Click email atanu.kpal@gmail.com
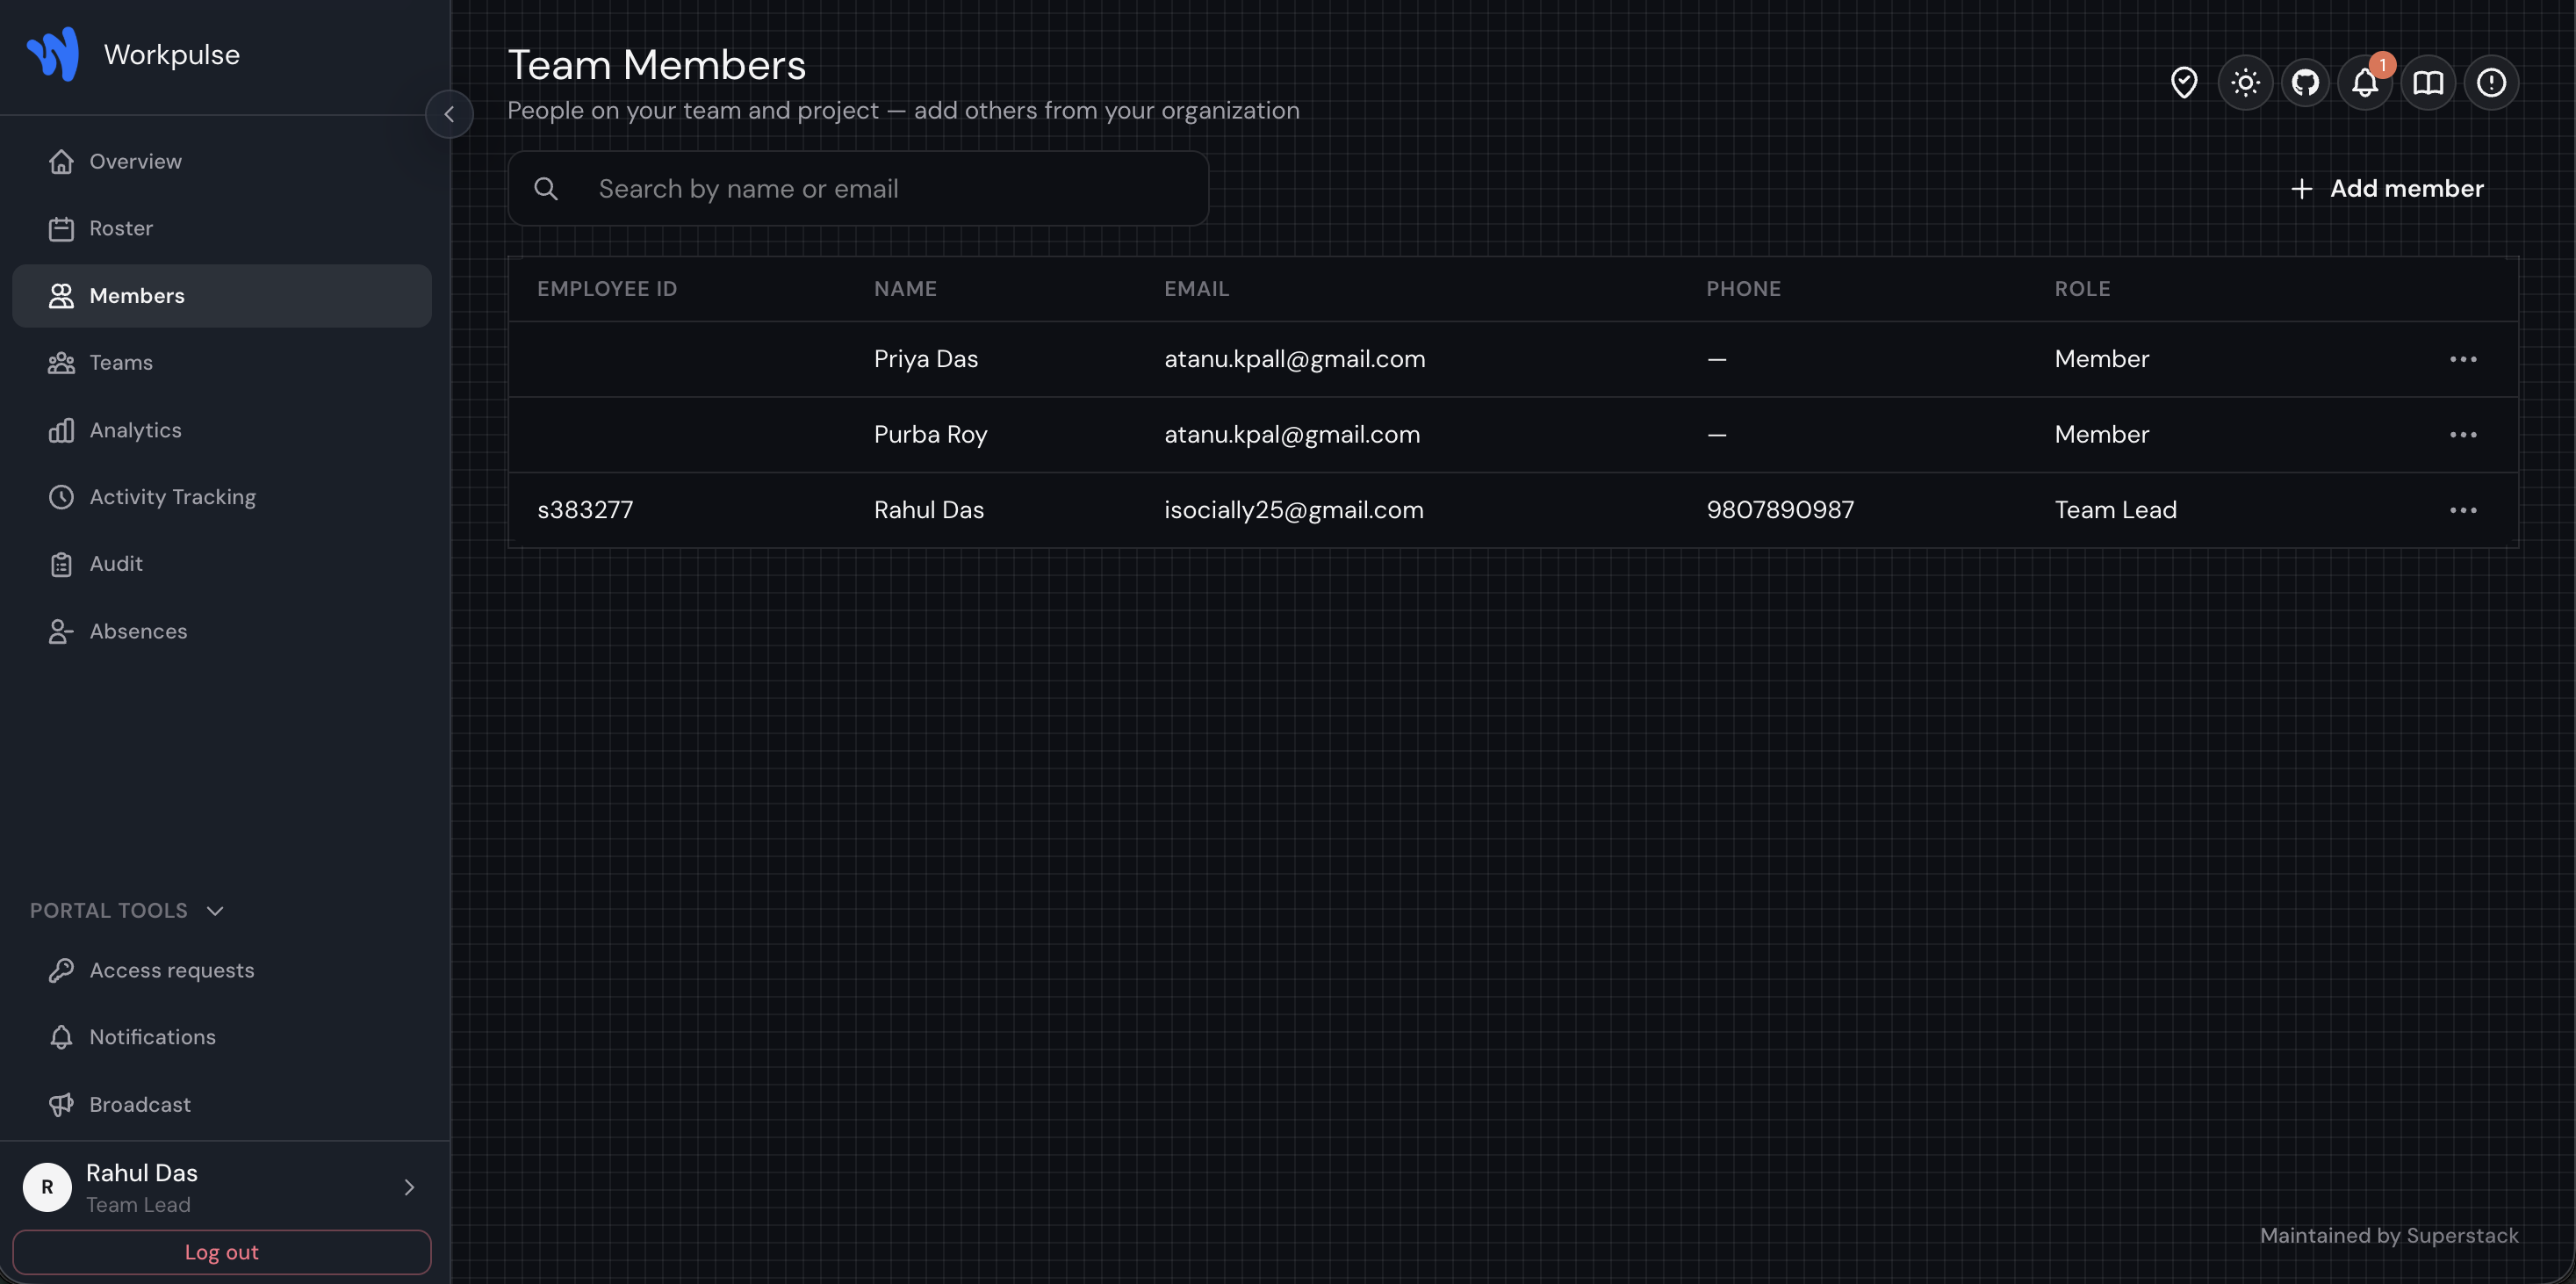The image size is (2576, 1284). click(x=1292, y=434)
